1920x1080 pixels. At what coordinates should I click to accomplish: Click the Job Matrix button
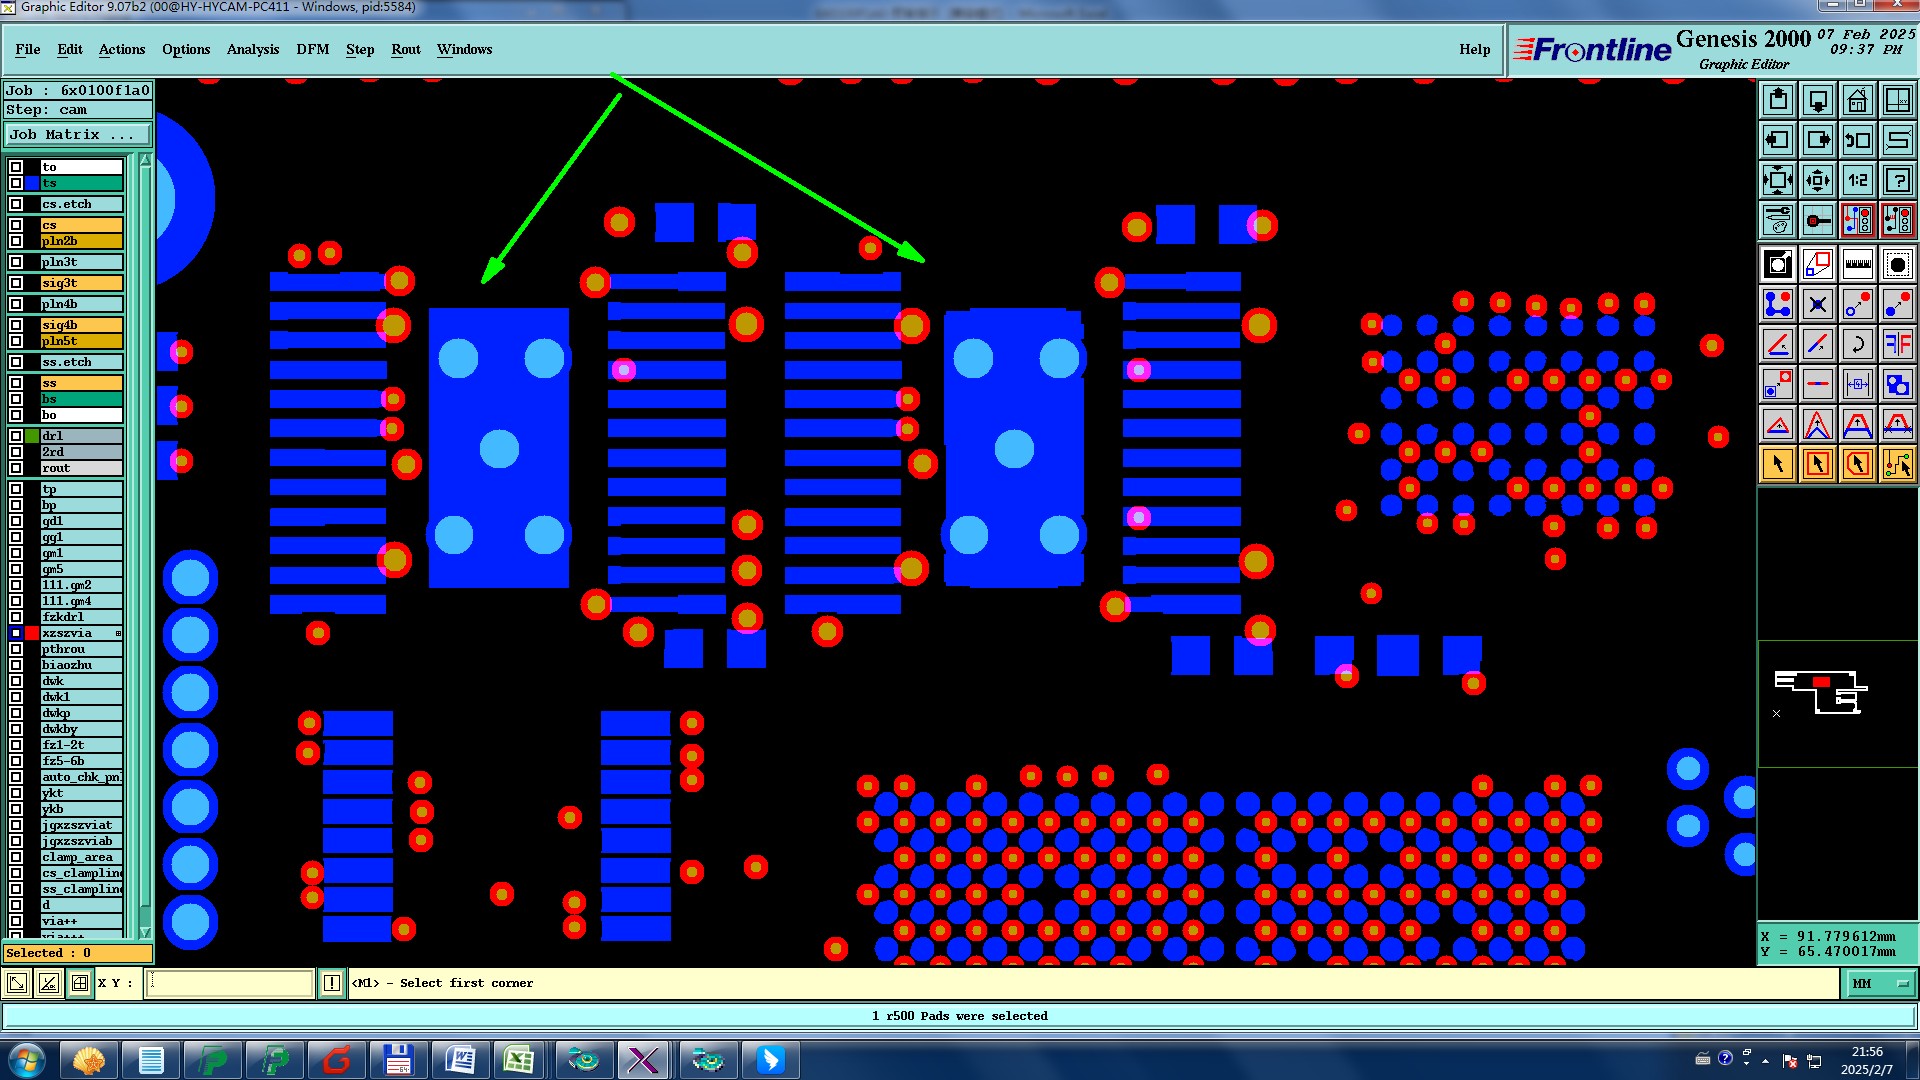tap(77, 134)
